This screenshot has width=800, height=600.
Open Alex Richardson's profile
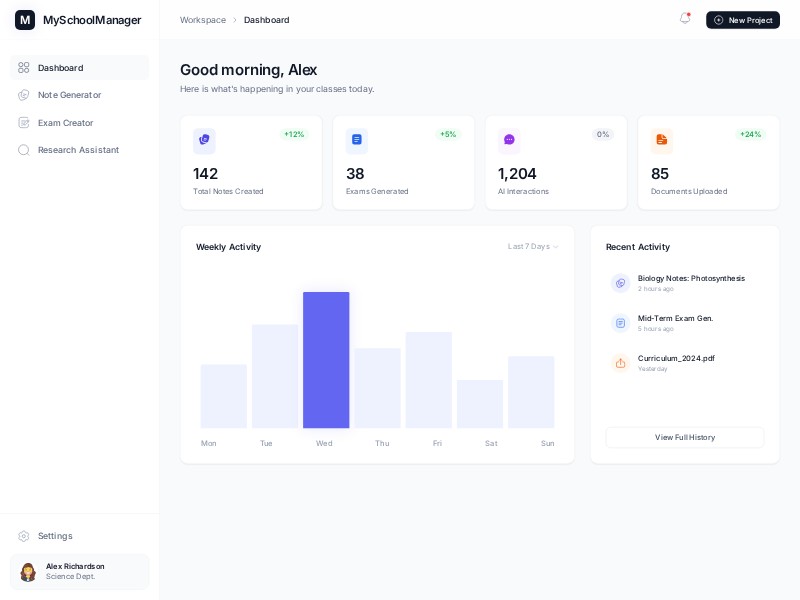(75, 571)
